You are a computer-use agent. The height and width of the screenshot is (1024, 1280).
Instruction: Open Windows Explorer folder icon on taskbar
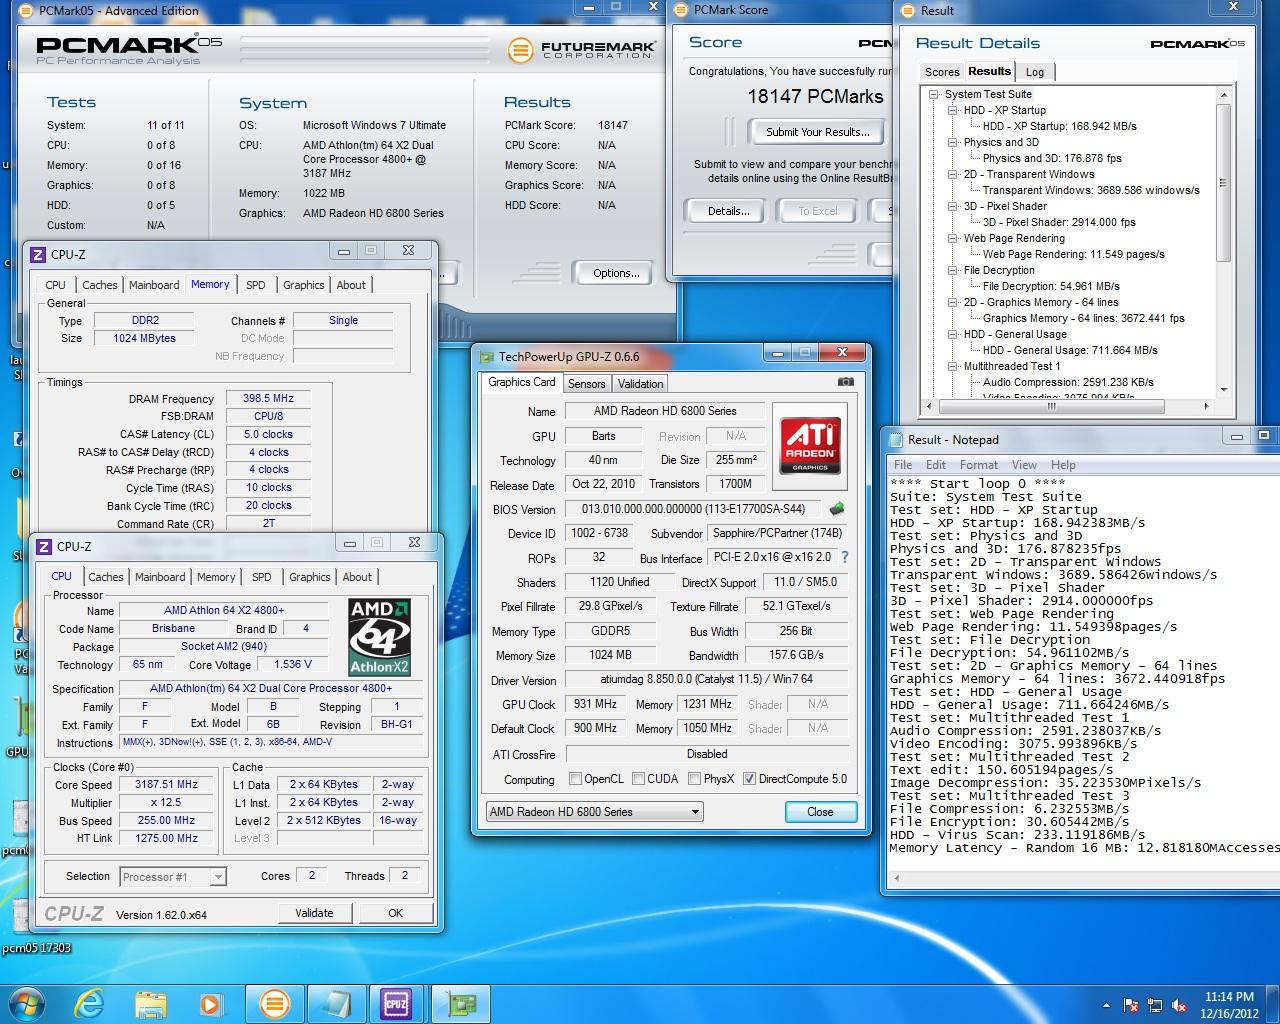(x=151, y=1004)
